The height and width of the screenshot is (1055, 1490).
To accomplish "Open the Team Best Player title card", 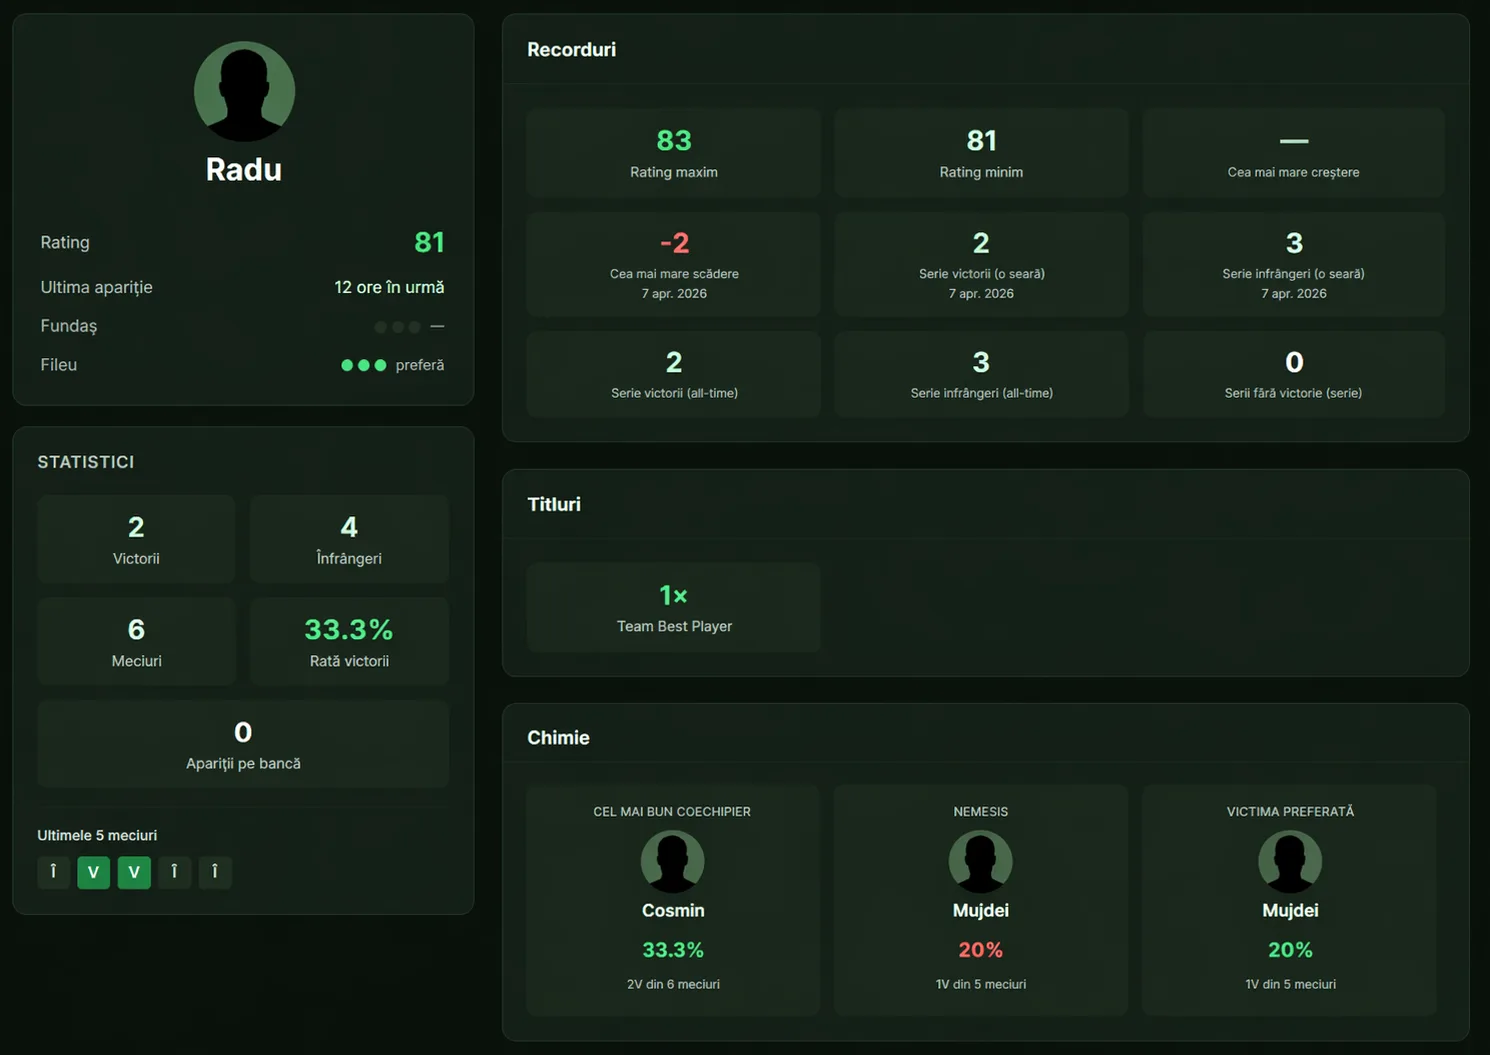I will [x=674, y=607].
